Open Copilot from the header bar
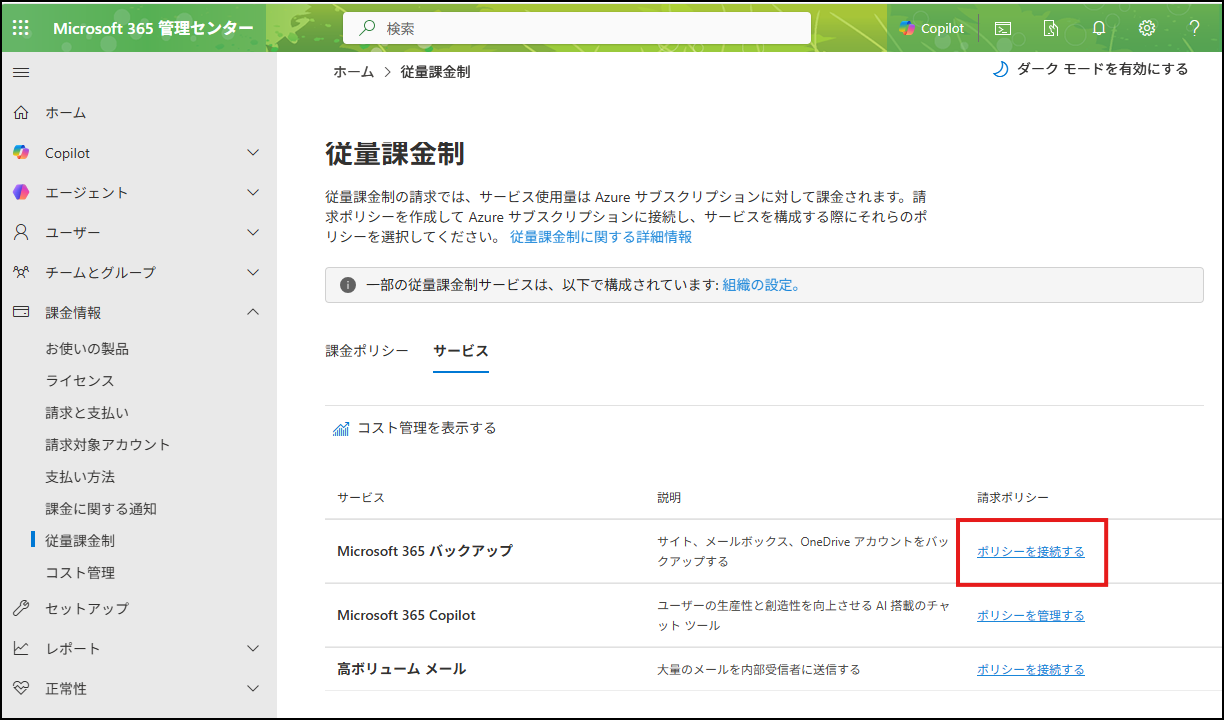Image resolution: width=1224 pixels, height=720 pixels. pyautogui.click(x=931, y=28)
